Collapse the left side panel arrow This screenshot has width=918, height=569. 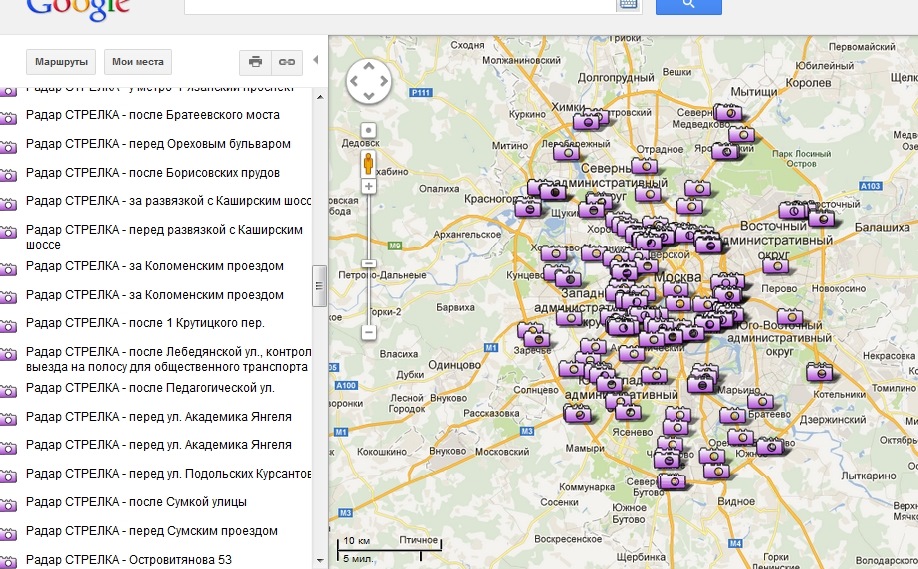(x=316, y=60)
